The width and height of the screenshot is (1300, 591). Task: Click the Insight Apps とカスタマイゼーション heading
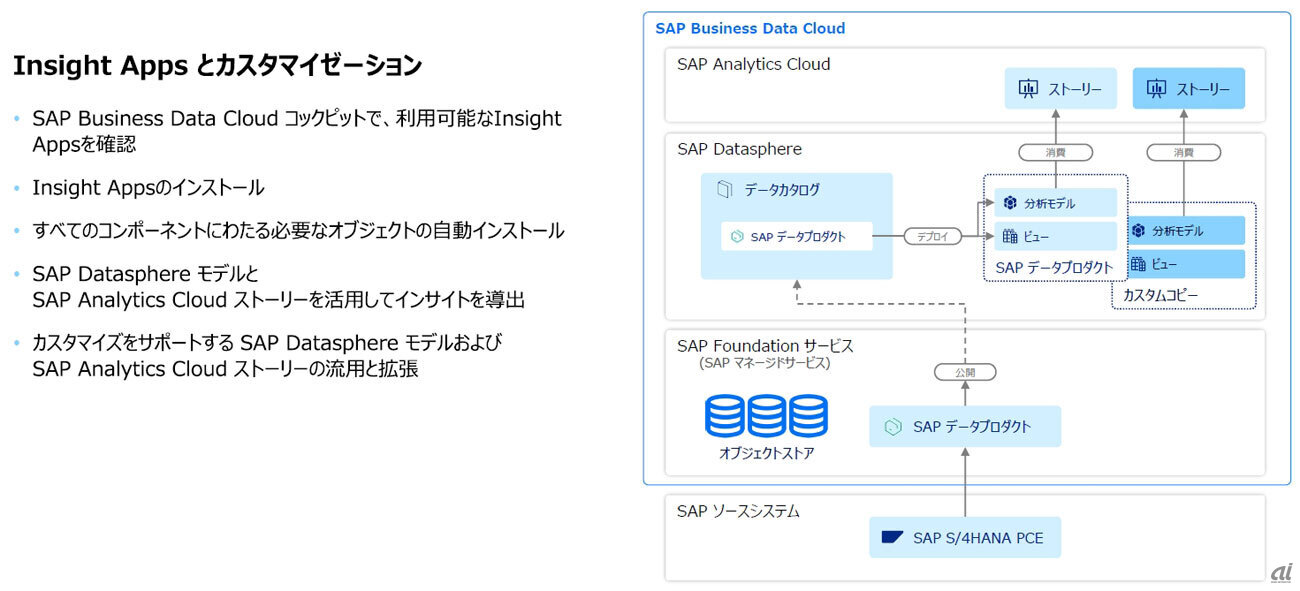click(x=217, y=67)
